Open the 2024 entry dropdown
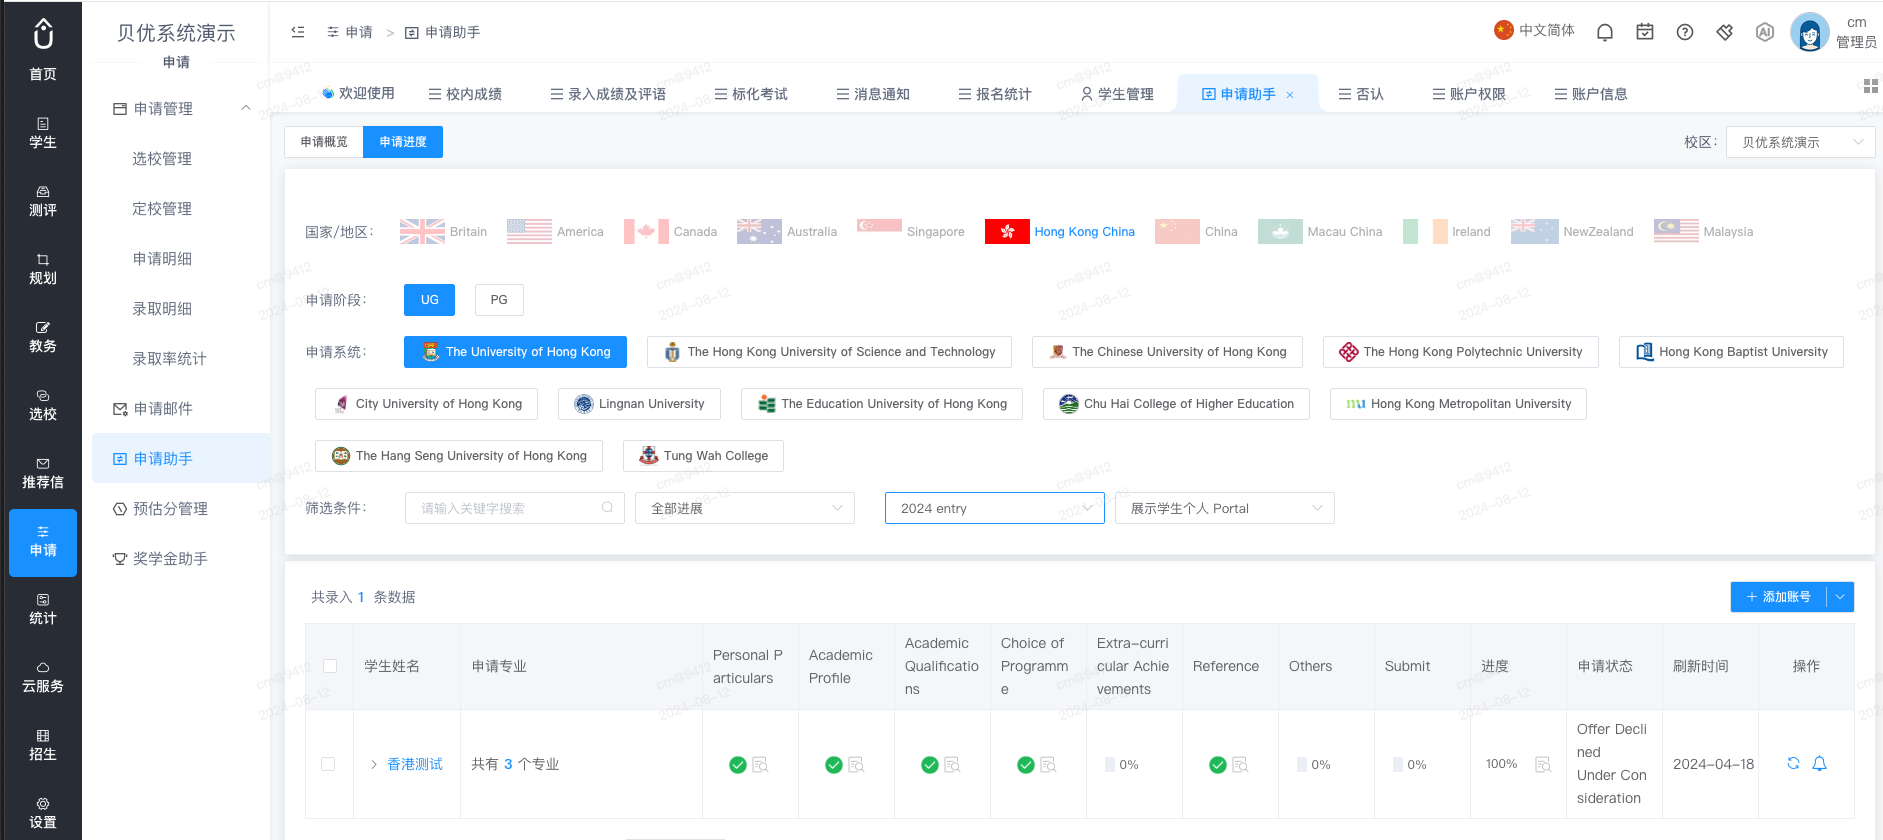Screen dimensions: 1883x840 995,508
